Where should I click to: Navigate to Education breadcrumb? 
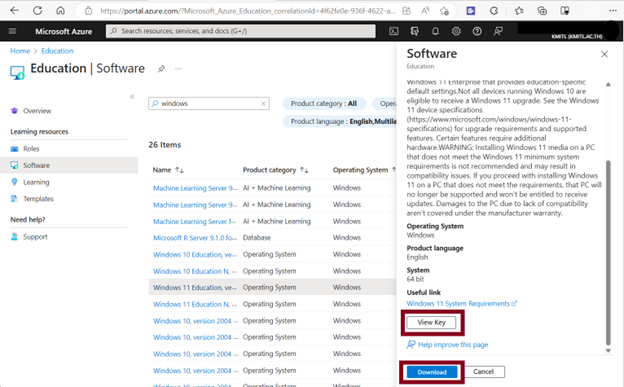coord(57,51)
